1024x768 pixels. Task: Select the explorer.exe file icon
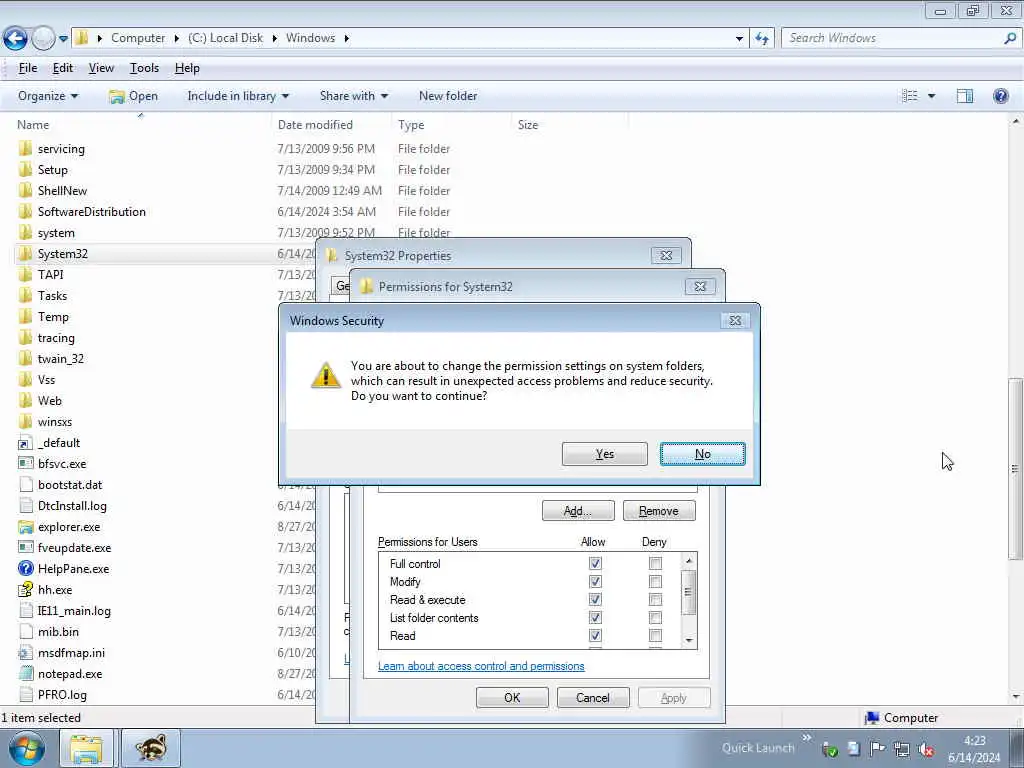tap(25, 526)
